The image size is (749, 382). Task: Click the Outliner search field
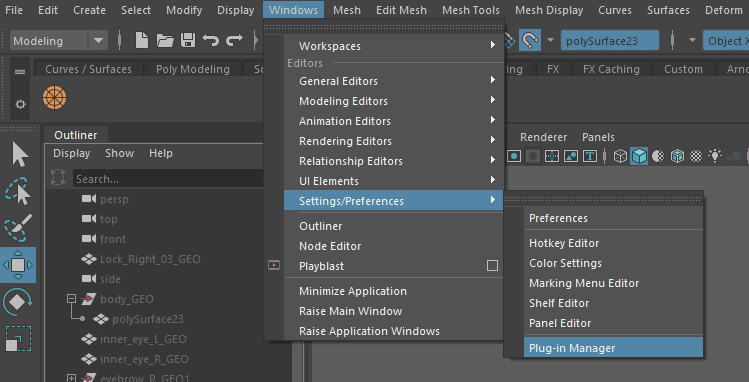click(168, 179)
